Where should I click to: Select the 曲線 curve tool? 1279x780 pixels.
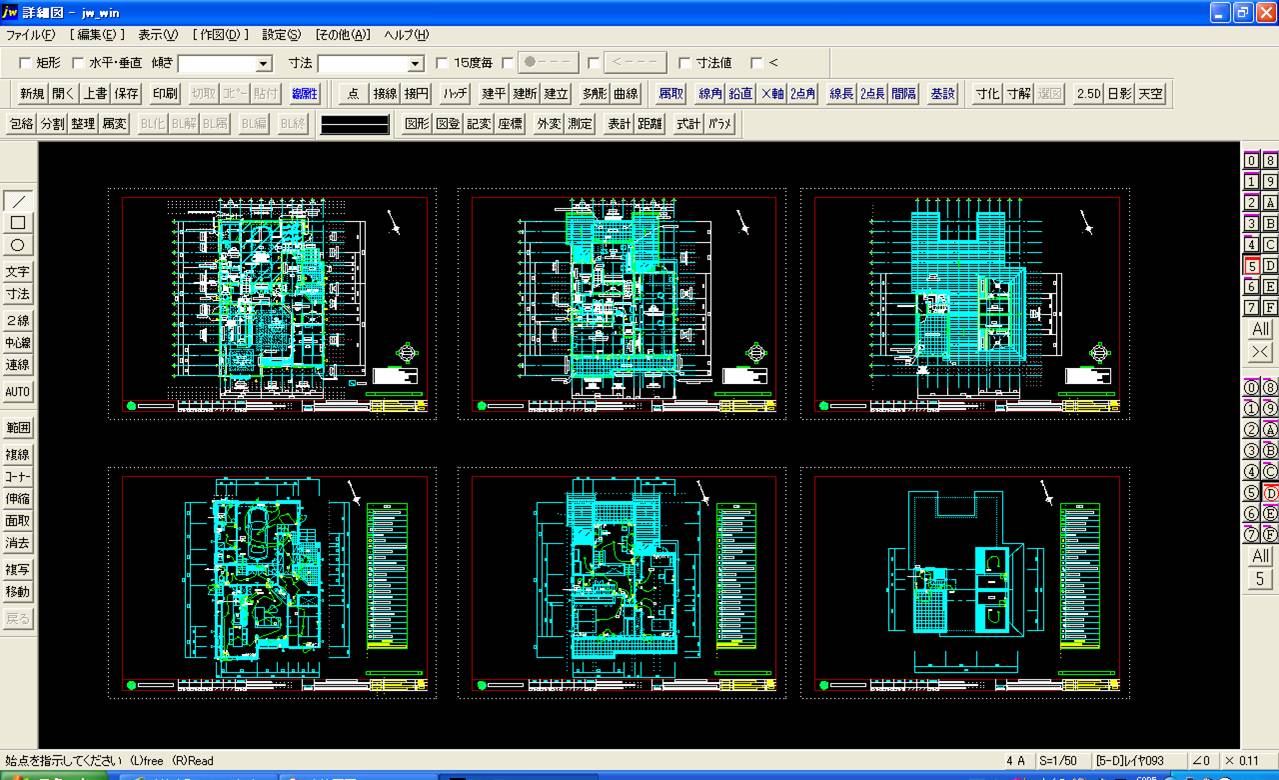click(x=625, y=94)
